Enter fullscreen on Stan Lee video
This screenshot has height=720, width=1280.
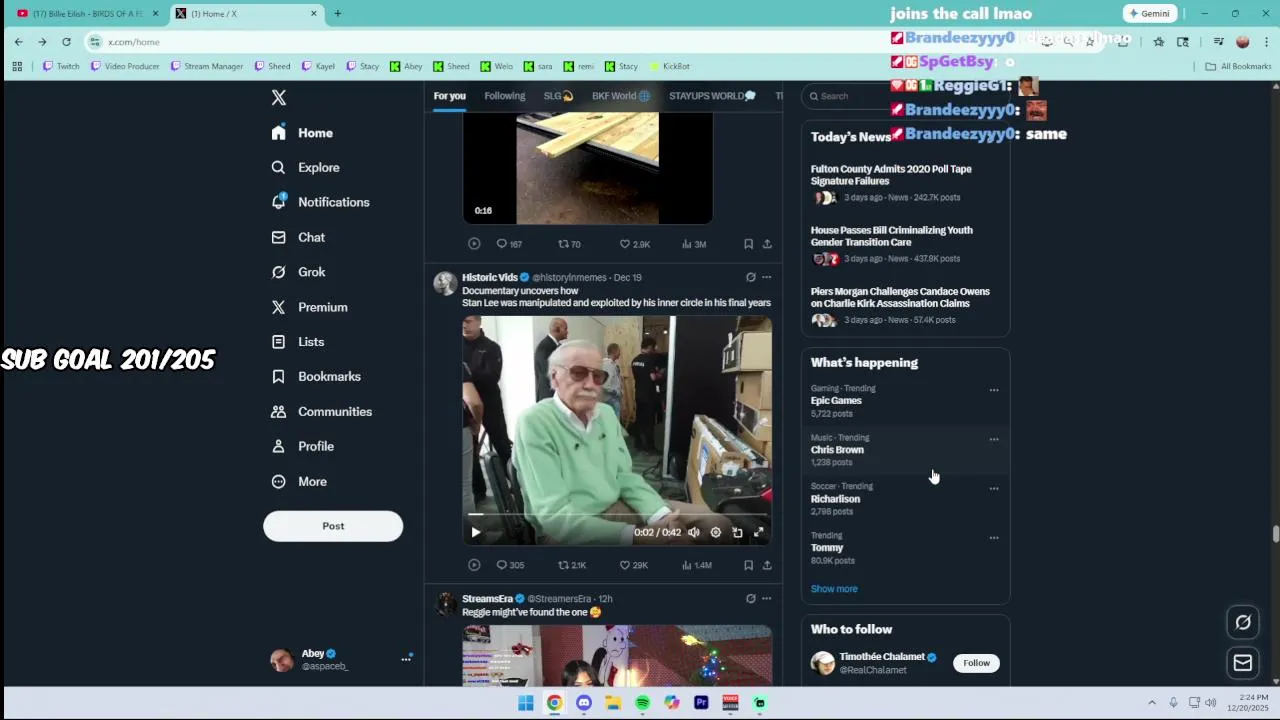point(759,532)
